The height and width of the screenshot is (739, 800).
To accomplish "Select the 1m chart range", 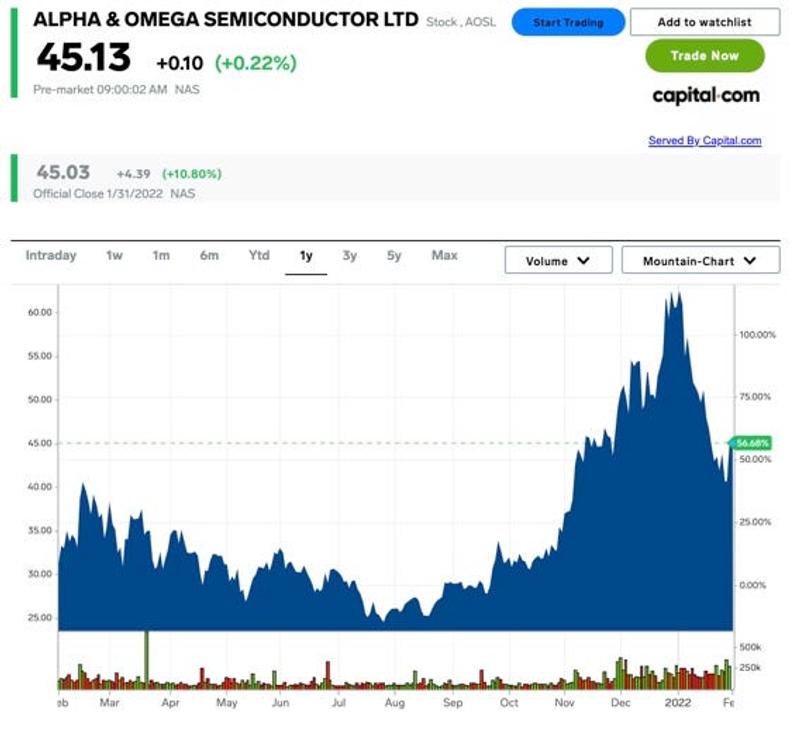I will tap(161, 255).
